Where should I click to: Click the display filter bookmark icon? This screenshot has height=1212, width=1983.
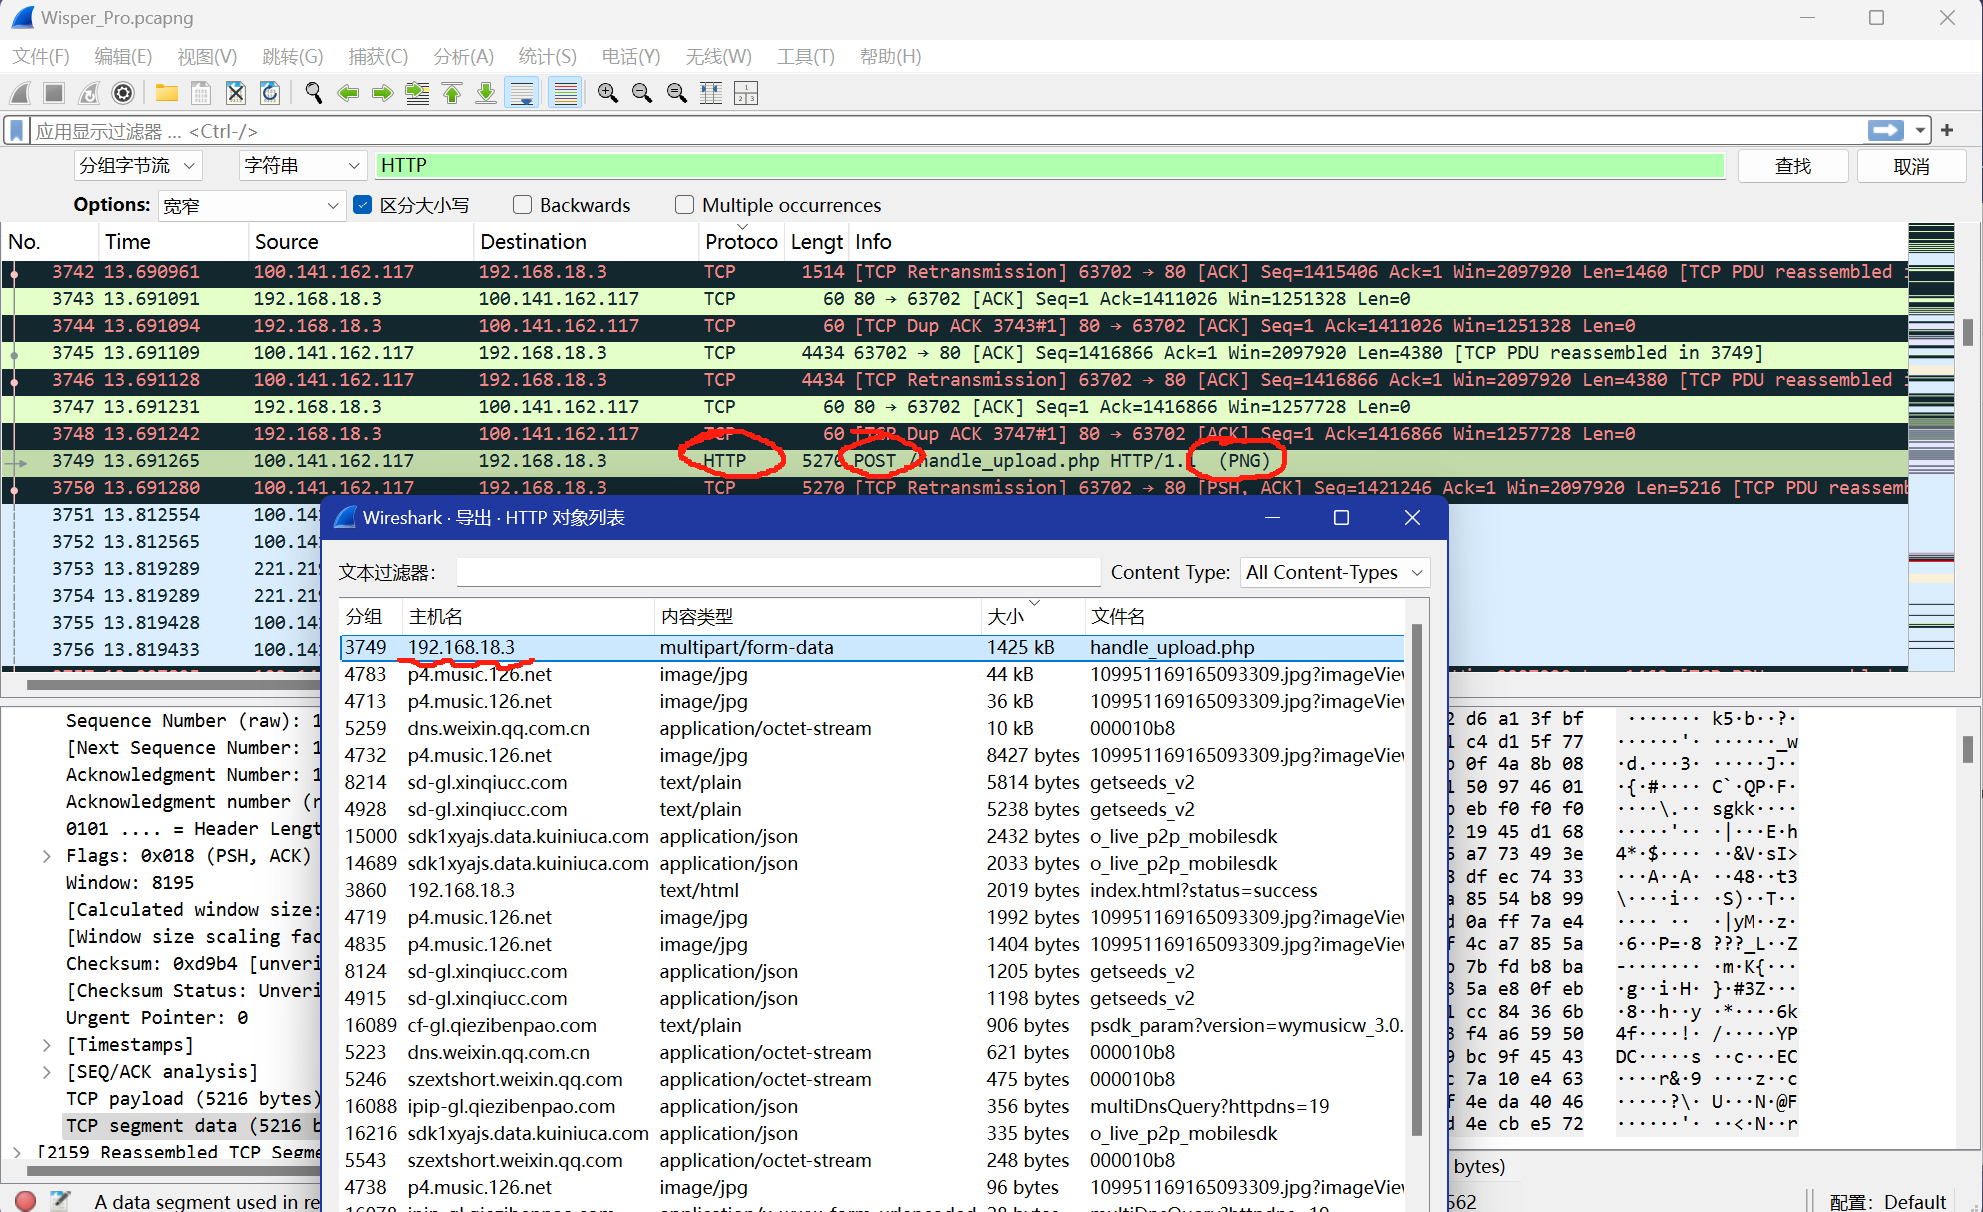17,130
